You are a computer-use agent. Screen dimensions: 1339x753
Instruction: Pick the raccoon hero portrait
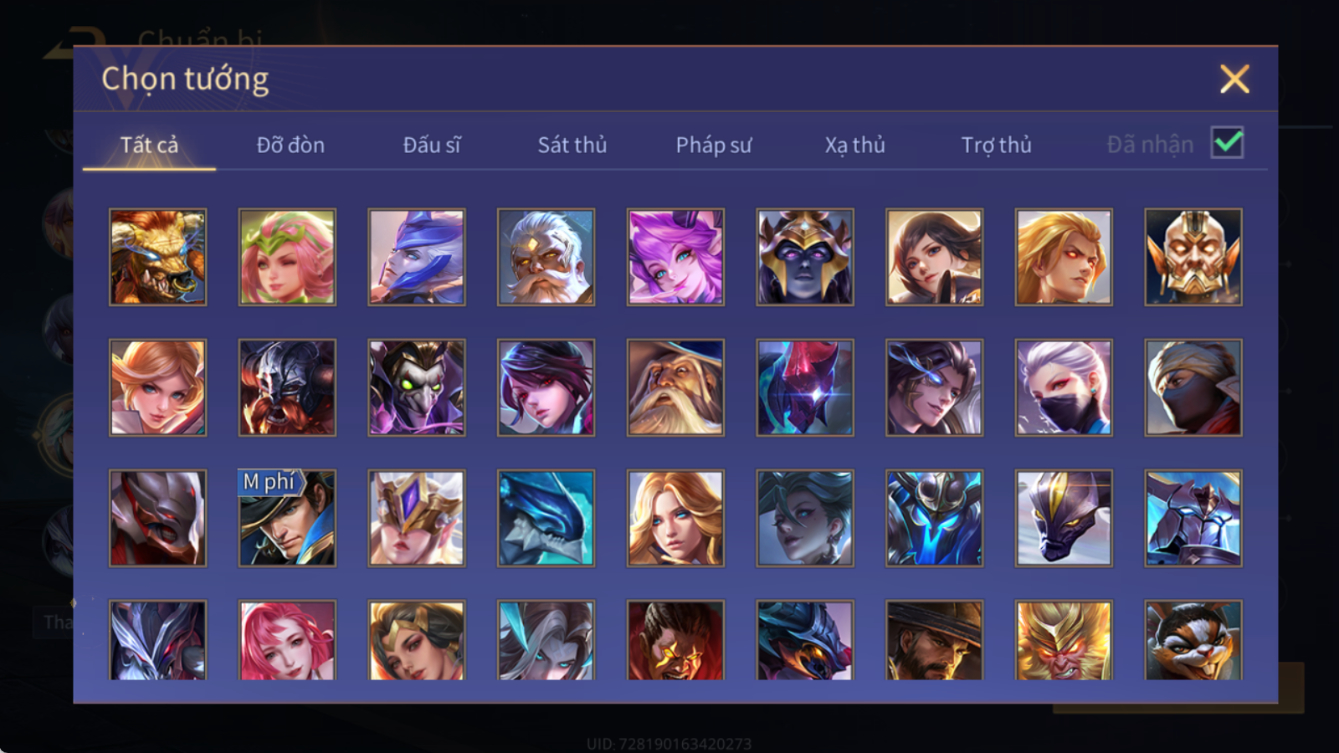coord(1193,640)
